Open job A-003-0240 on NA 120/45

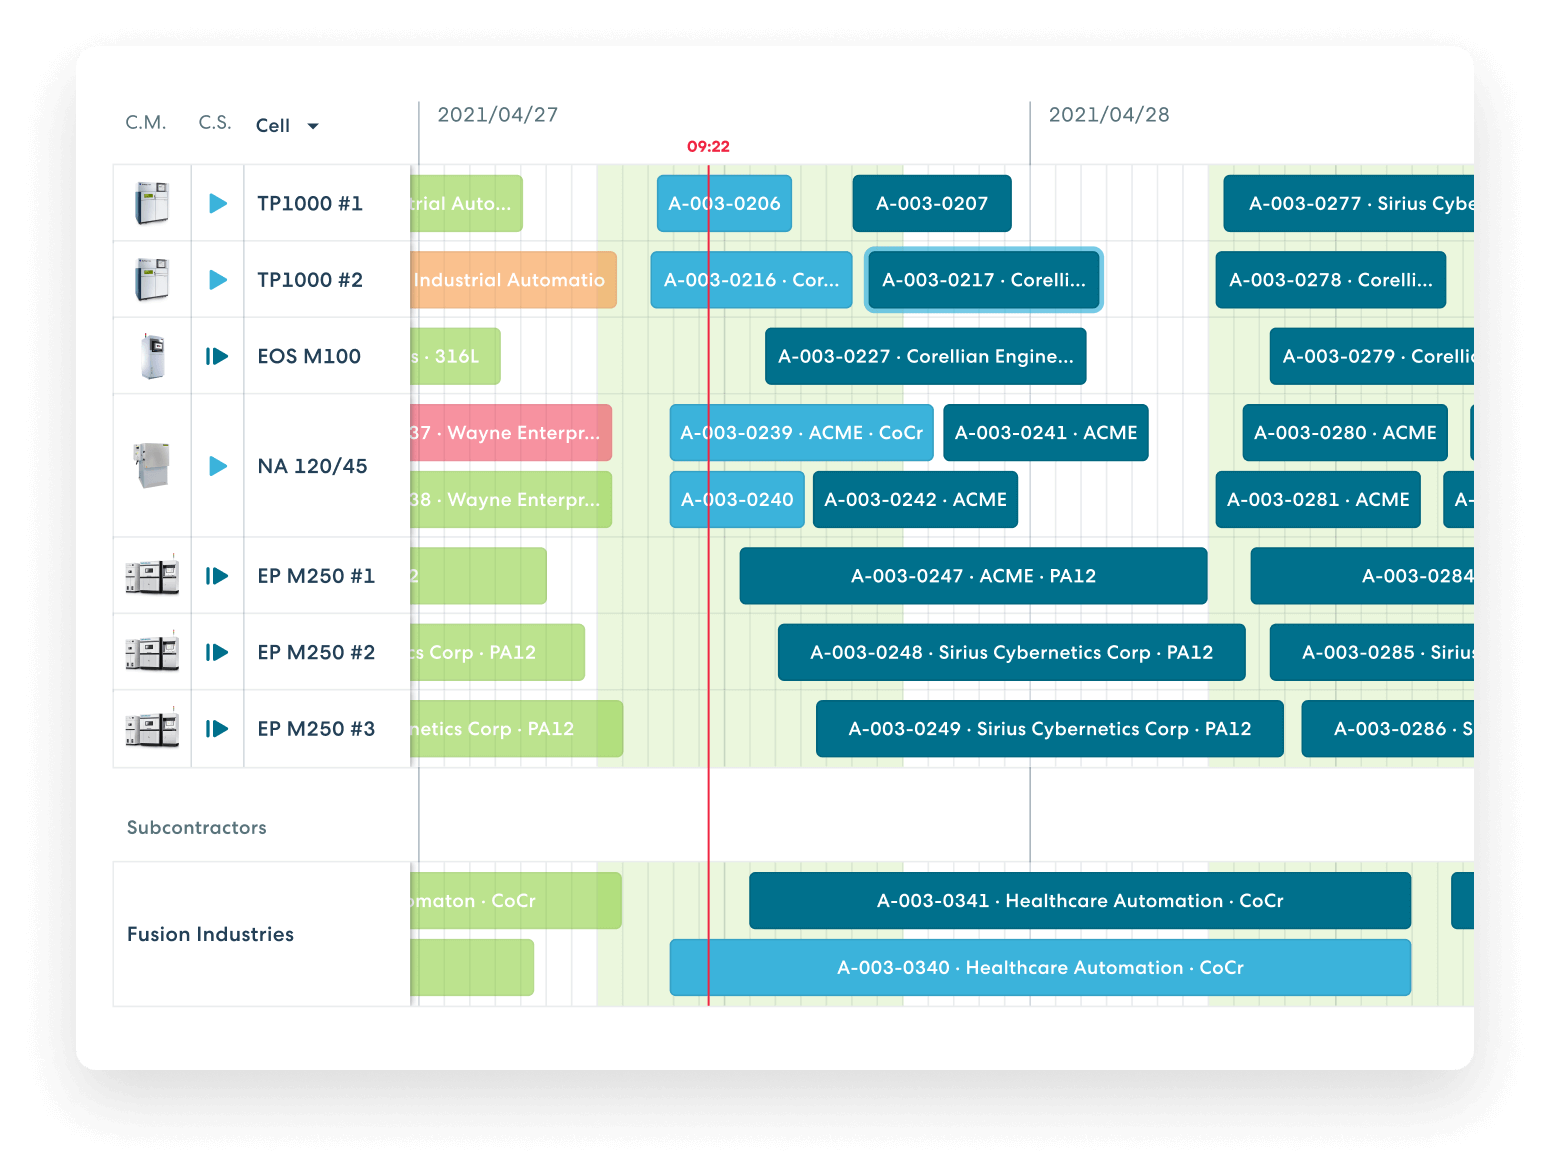[737, 500]
